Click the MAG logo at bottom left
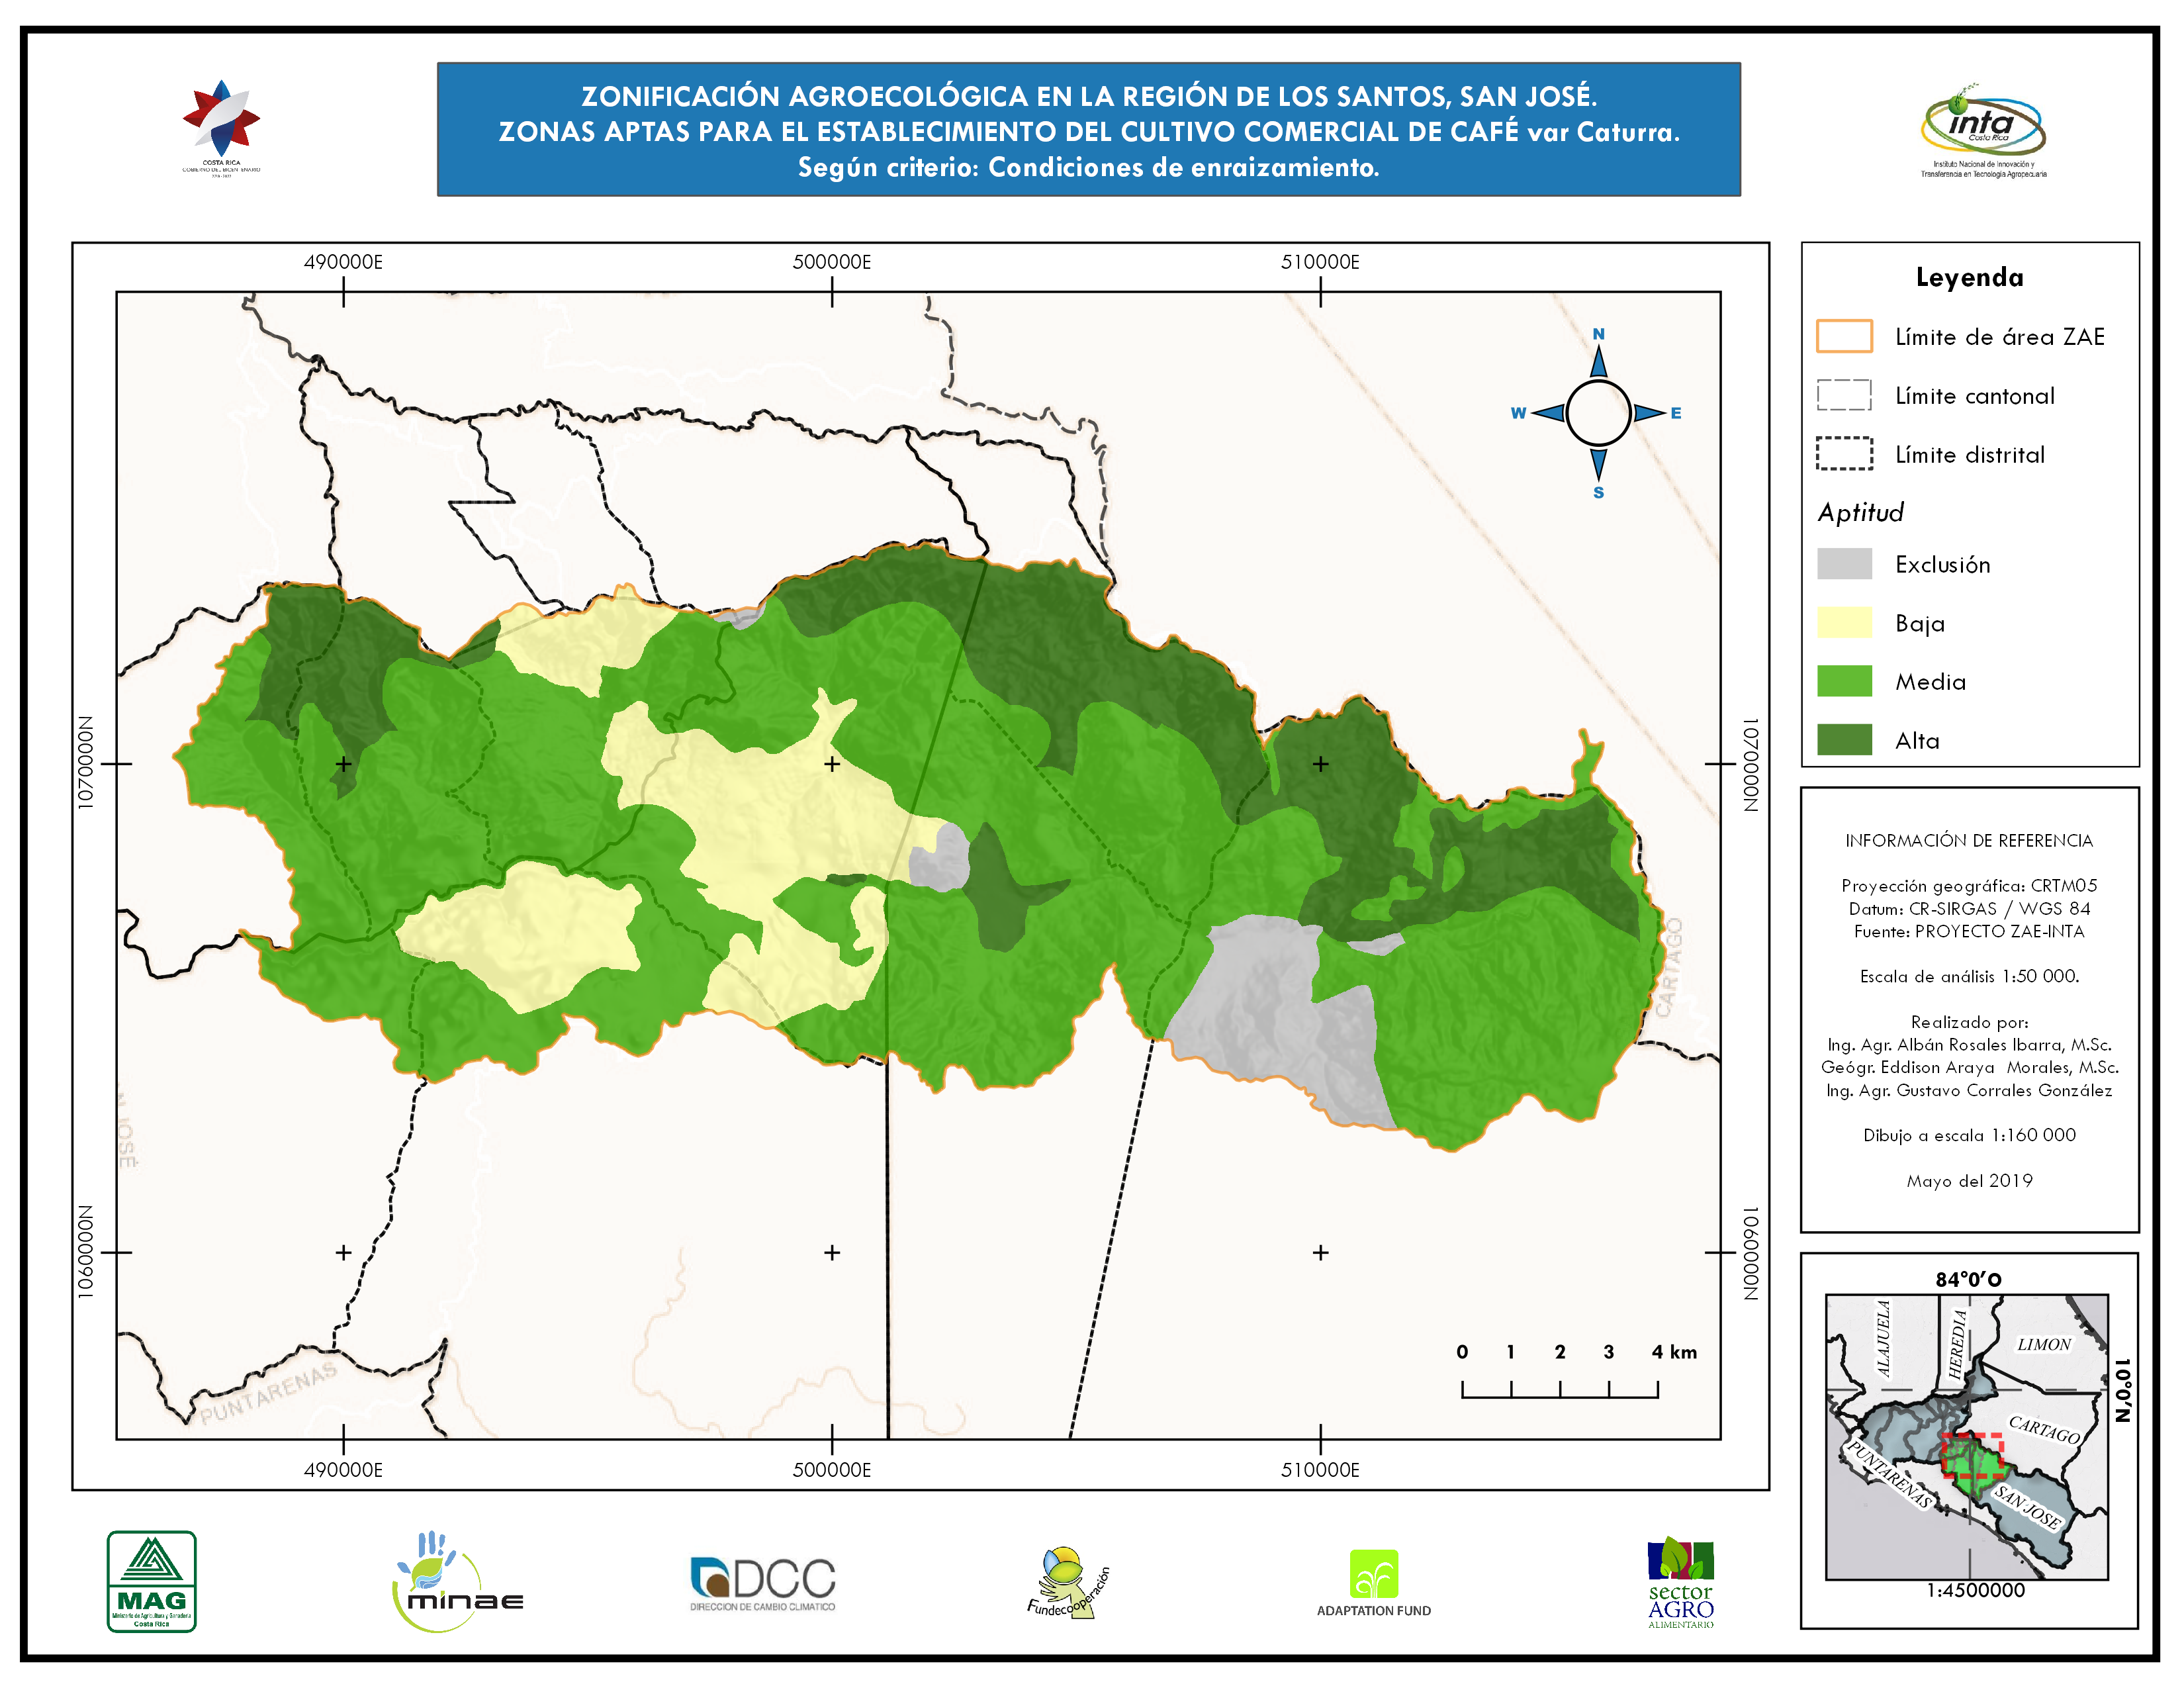Viewport: 2184px width, 1688px height. tap(151, 1581)
